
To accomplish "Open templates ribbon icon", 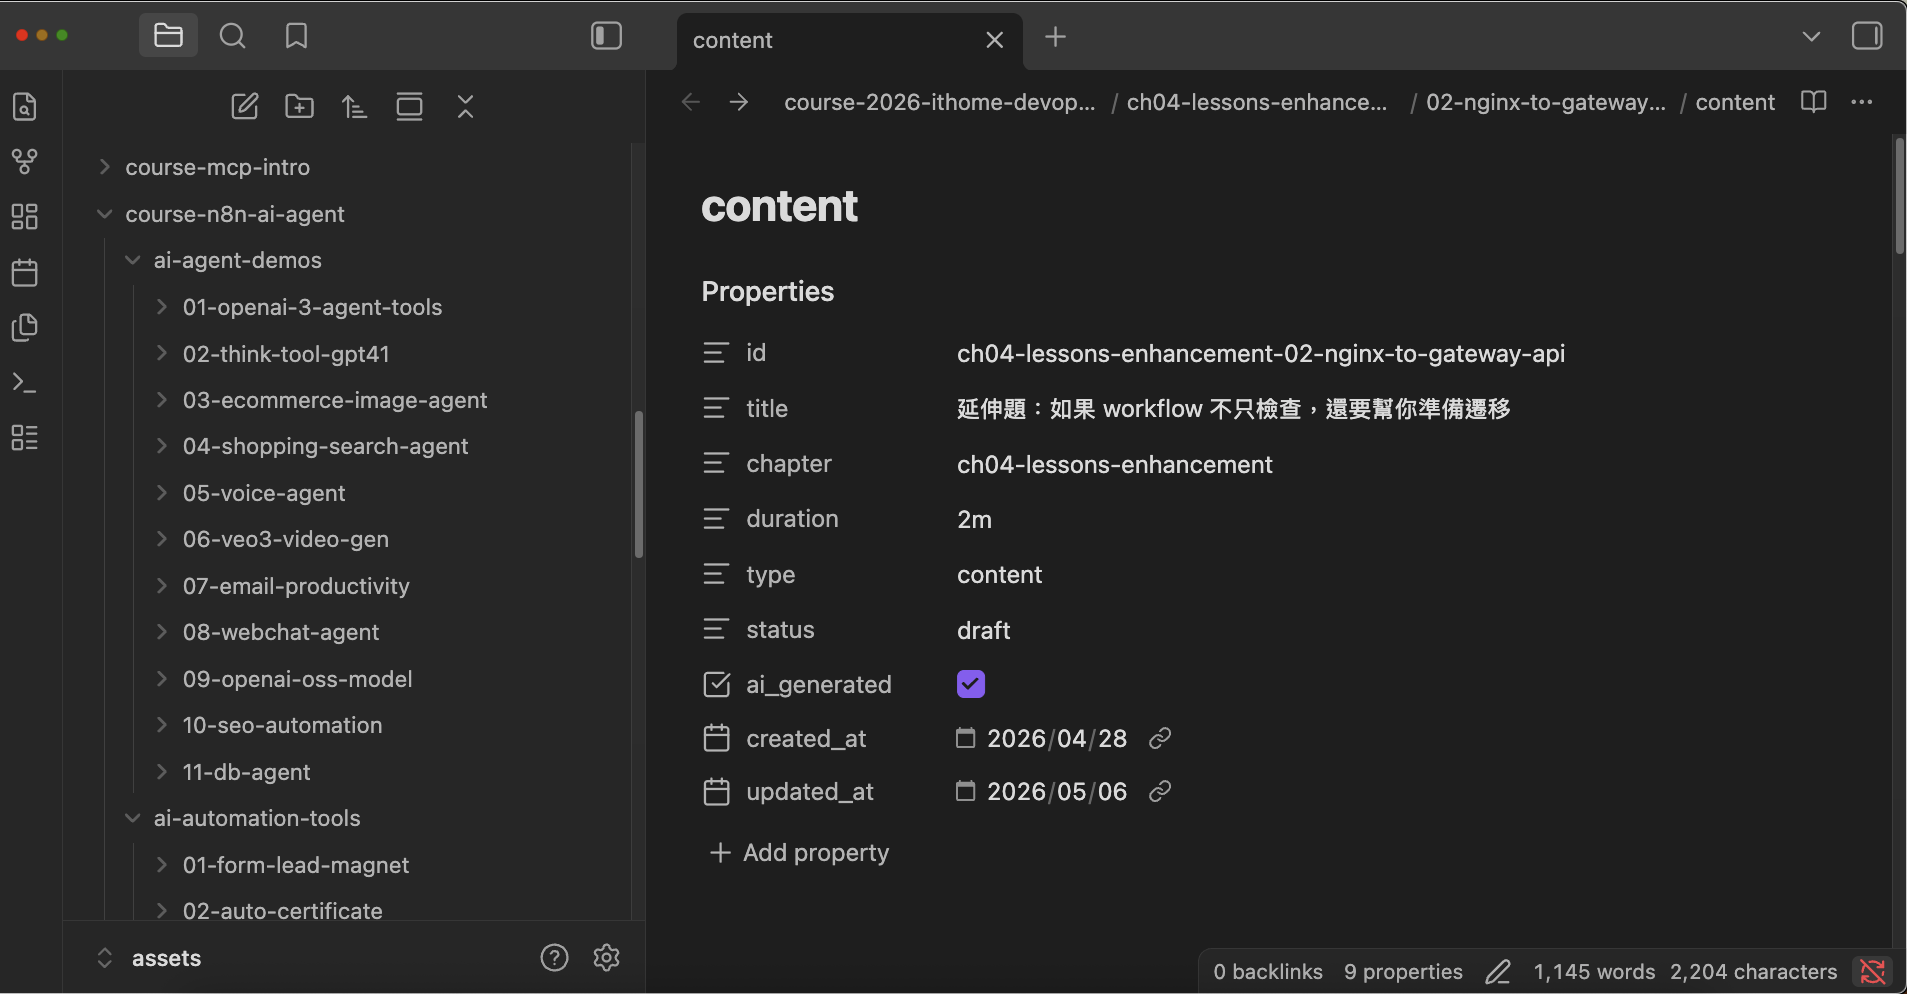I will click(x=25, y=327).
